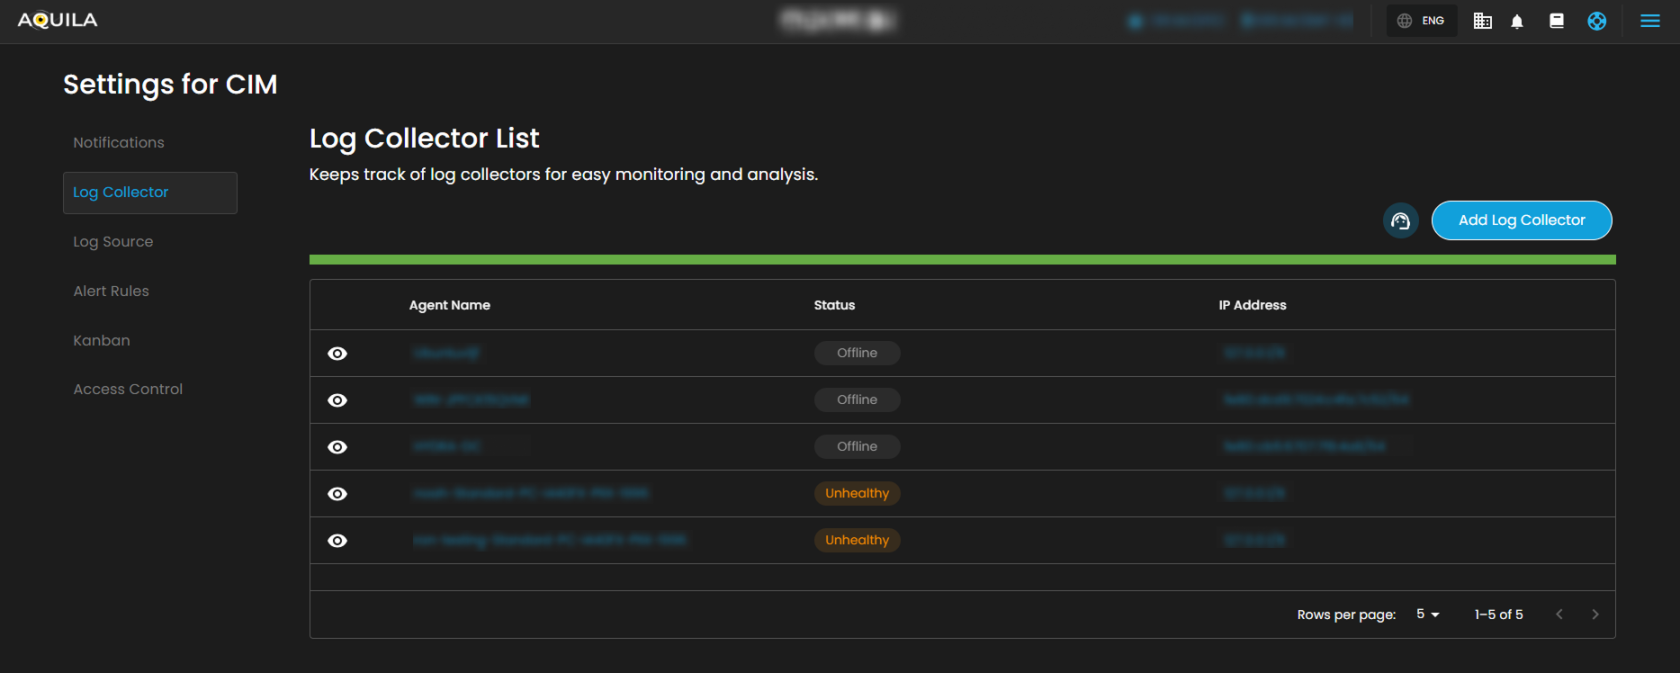The width and height of the screenshot is (1680, 673).
Task: Click the blue lifebuoy help icon
Action: point(1597,21)
